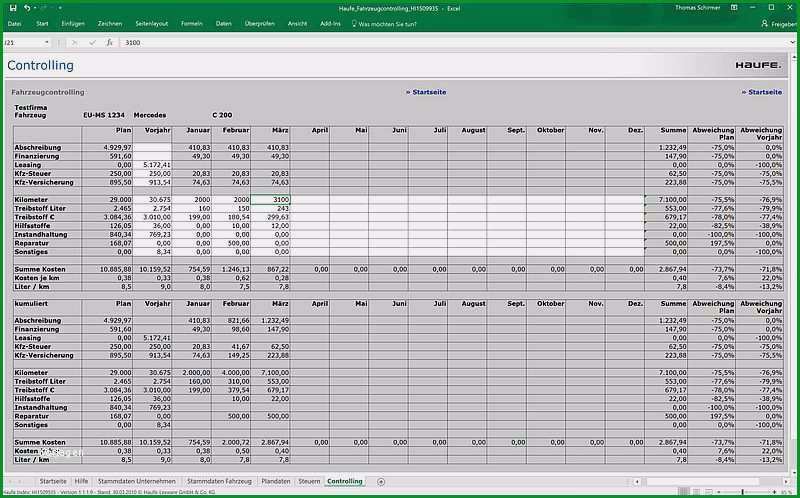The height and width of the screenshot is (498, 800).
Task: Select cumulative Abschreibung März cell 1.232,49
Action: tap(270, 320)
